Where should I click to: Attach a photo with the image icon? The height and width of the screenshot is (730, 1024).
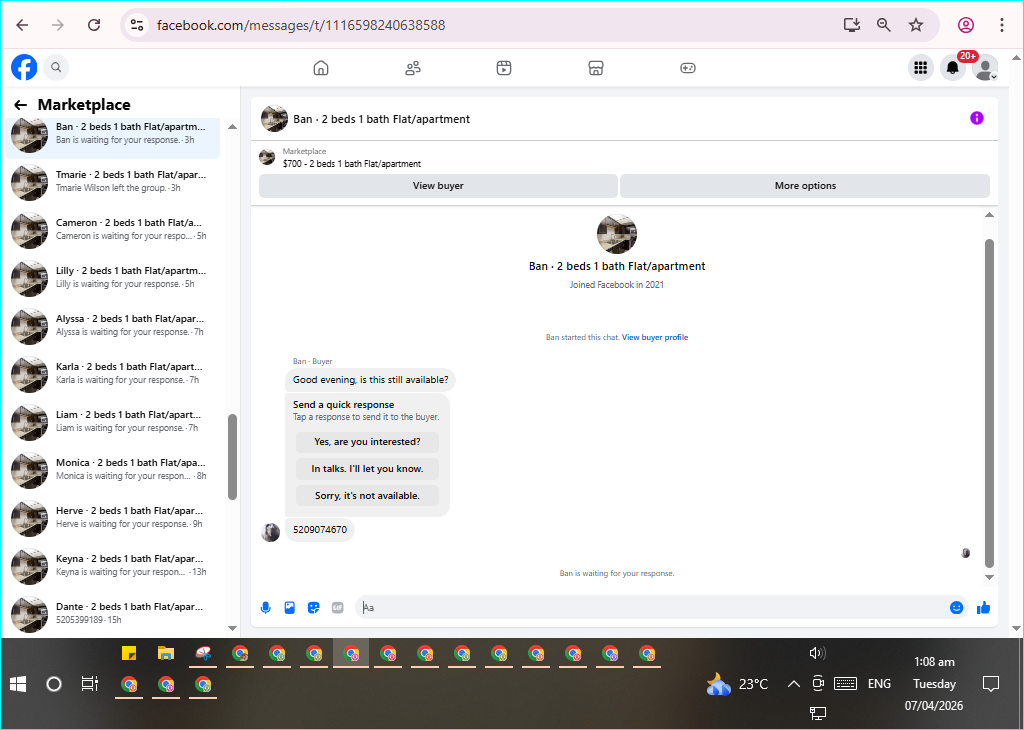289,608
